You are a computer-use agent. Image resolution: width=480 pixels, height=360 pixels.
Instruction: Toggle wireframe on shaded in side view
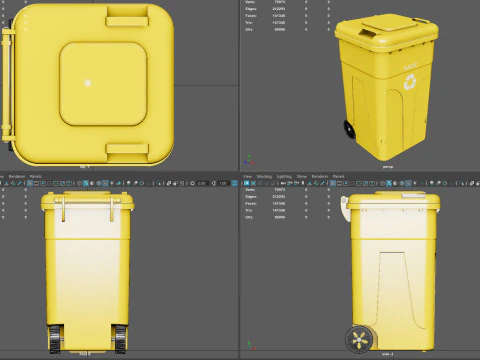point(401,183)
